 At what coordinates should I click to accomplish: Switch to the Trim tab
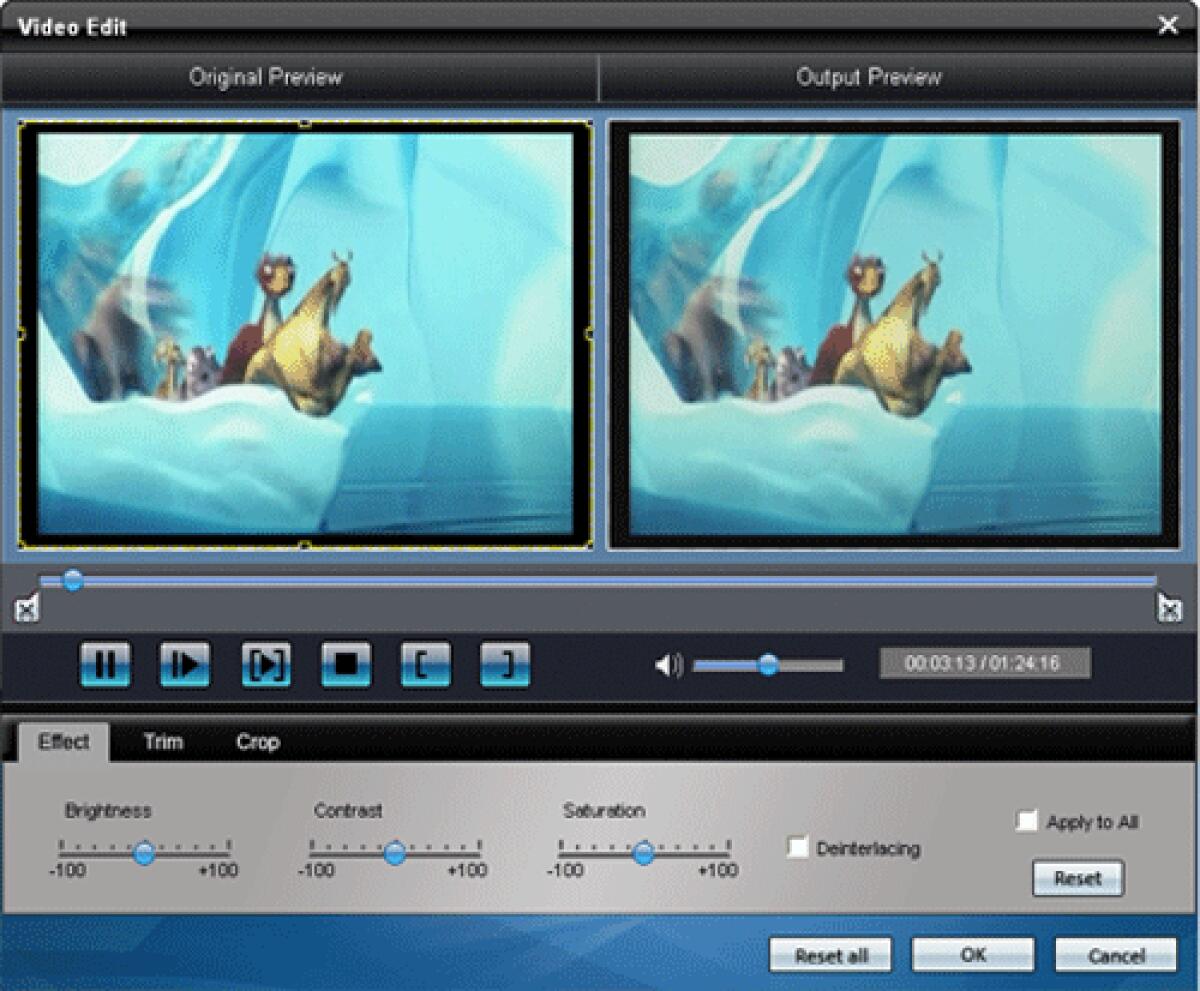pos(162,742)
